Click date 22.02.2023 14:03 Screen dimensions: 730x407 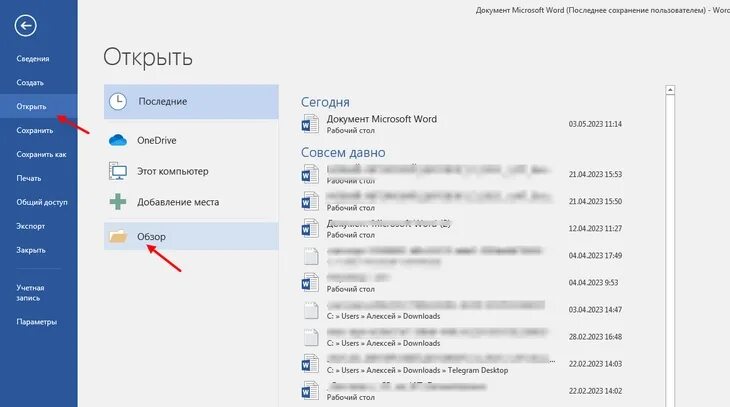[x=595, y=364]
